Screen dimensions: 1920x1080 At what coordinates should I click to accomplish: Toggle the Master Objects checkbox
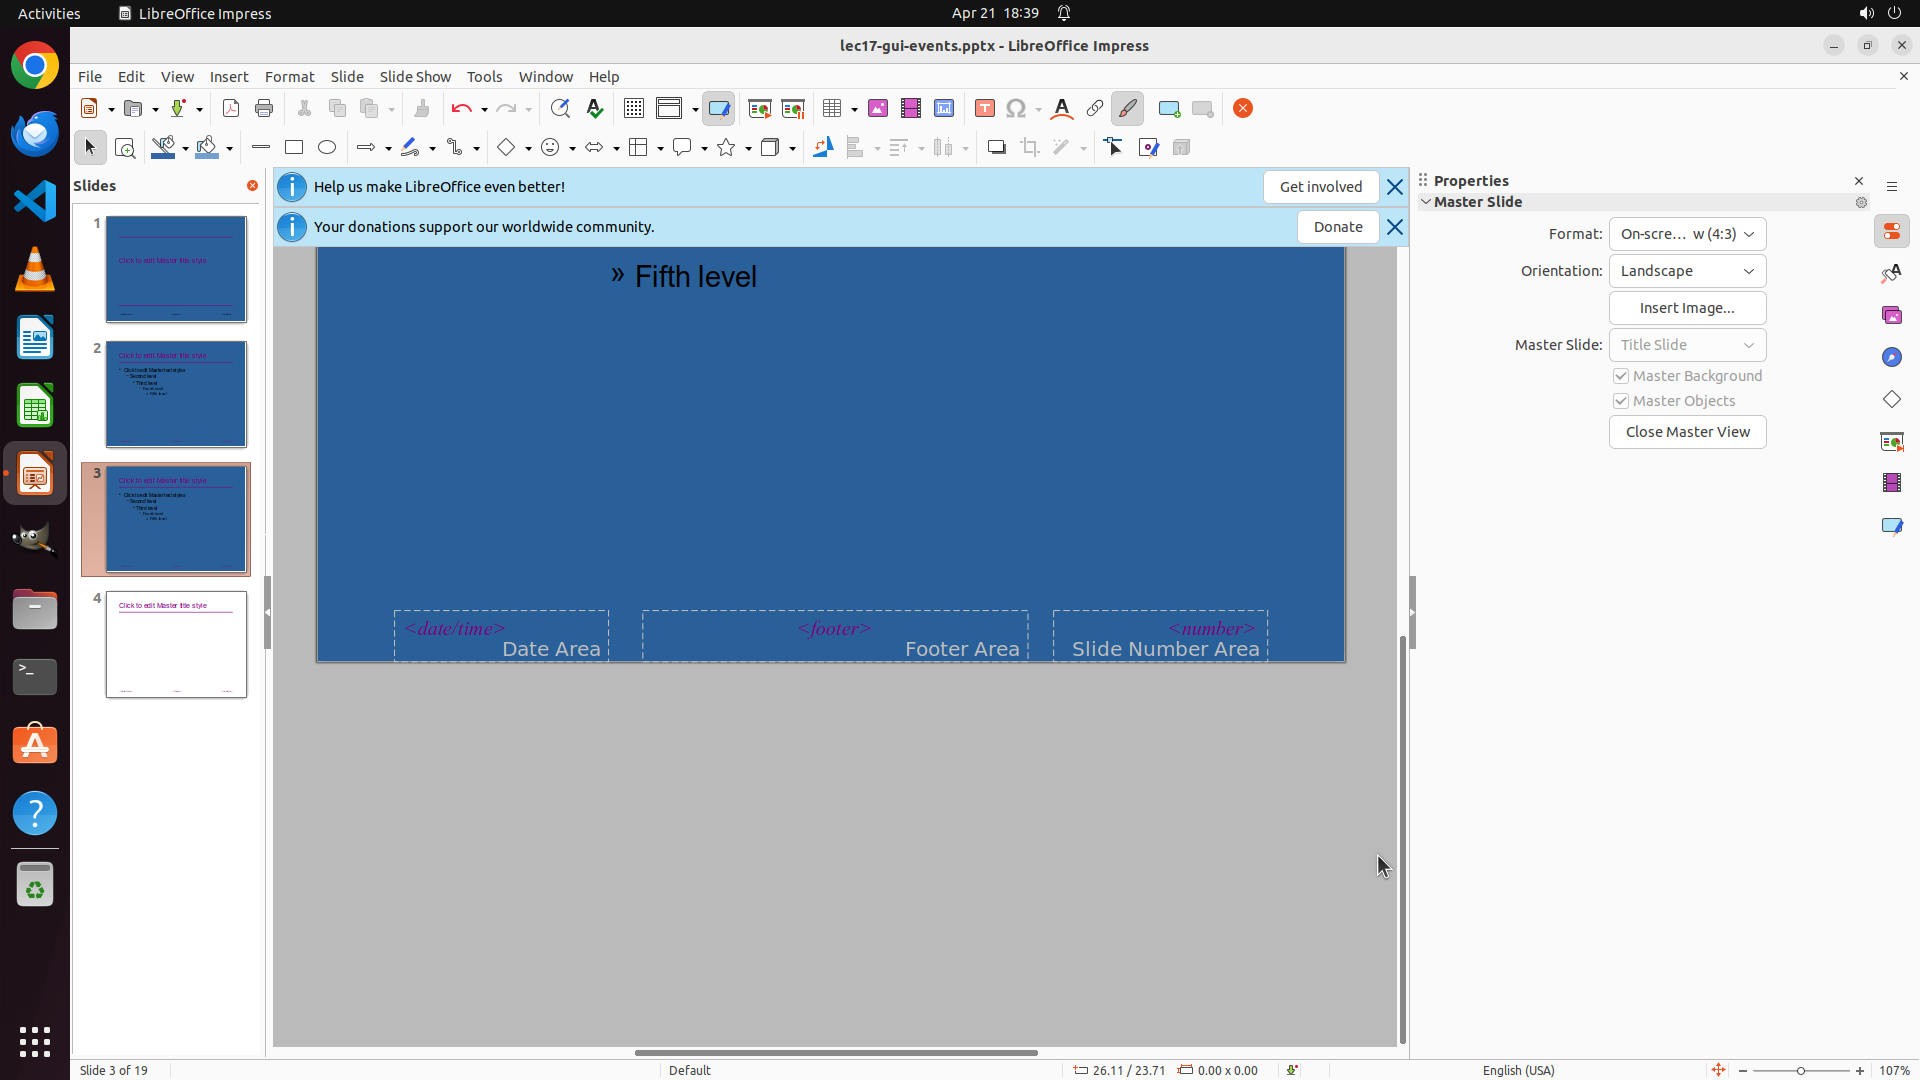tap(1621, 401)
